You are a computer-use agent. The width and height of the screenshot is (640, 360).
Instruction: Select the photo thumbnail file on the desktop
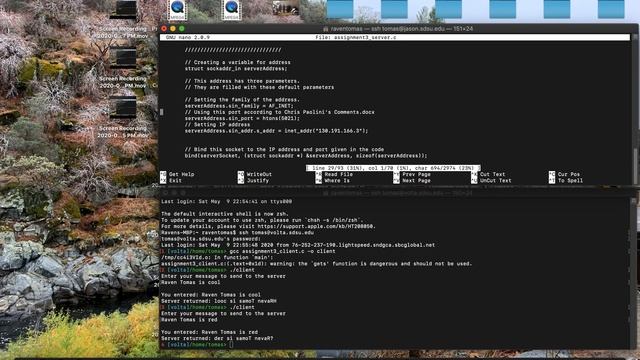[x=286, y=8]
